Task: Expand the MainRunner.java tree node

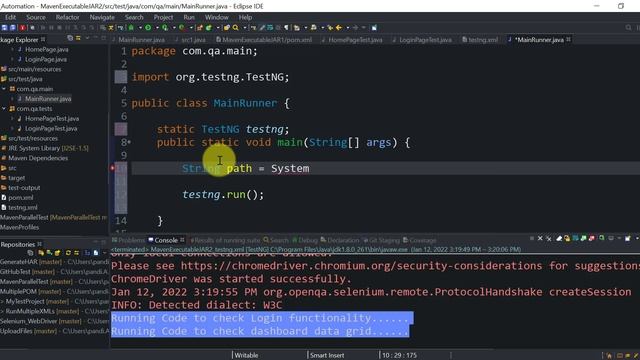Action: (12, 99)
